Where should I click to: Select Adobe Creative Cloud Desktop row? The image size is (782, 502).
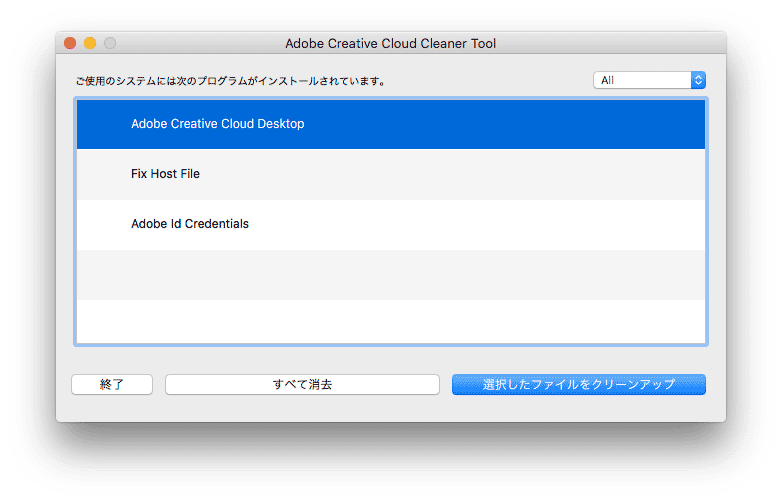(x=391, y=124)
